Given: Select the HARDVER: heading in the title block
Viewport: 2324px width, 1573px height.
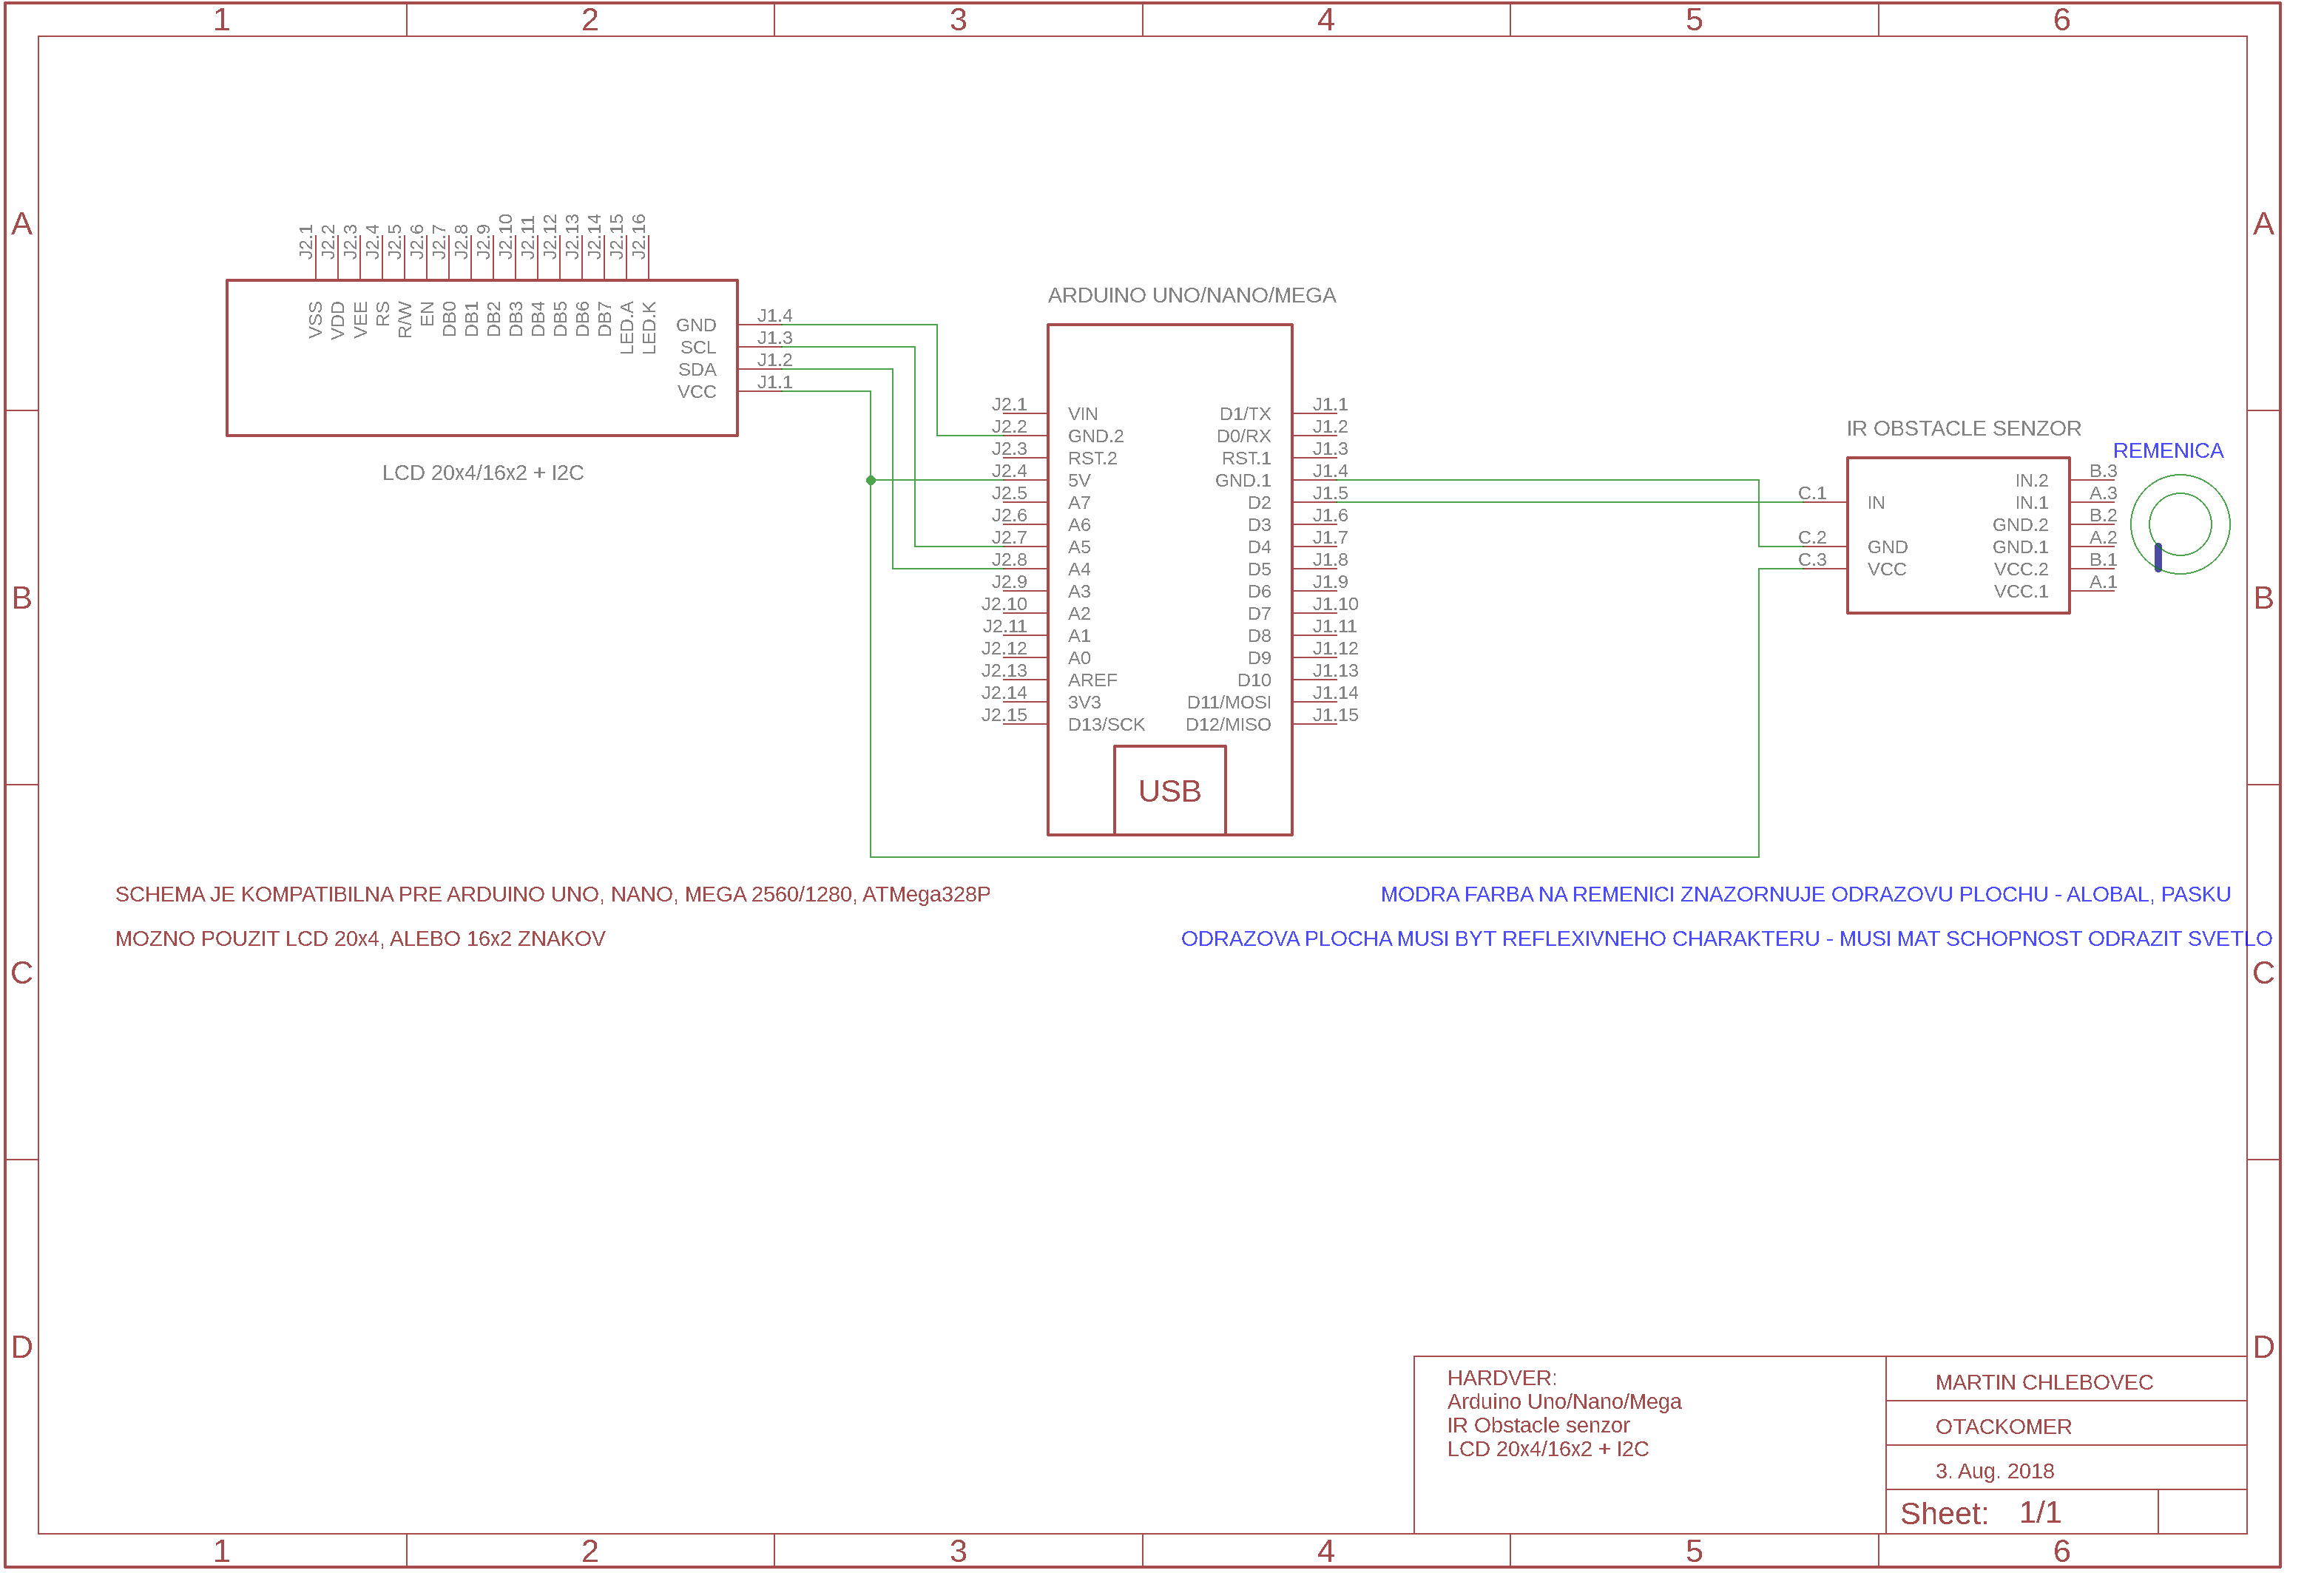Looking at the screenshot, I should click(x=1501, y=1377).
